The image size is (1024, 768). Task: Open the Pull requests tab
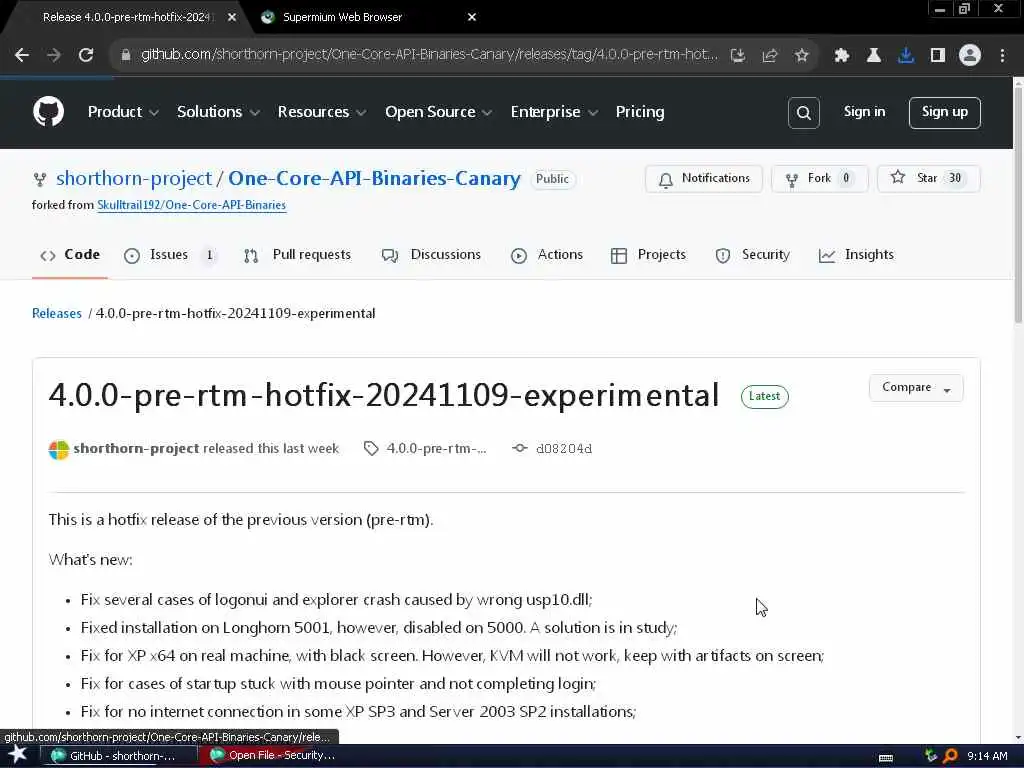click(x=297, y=255)
